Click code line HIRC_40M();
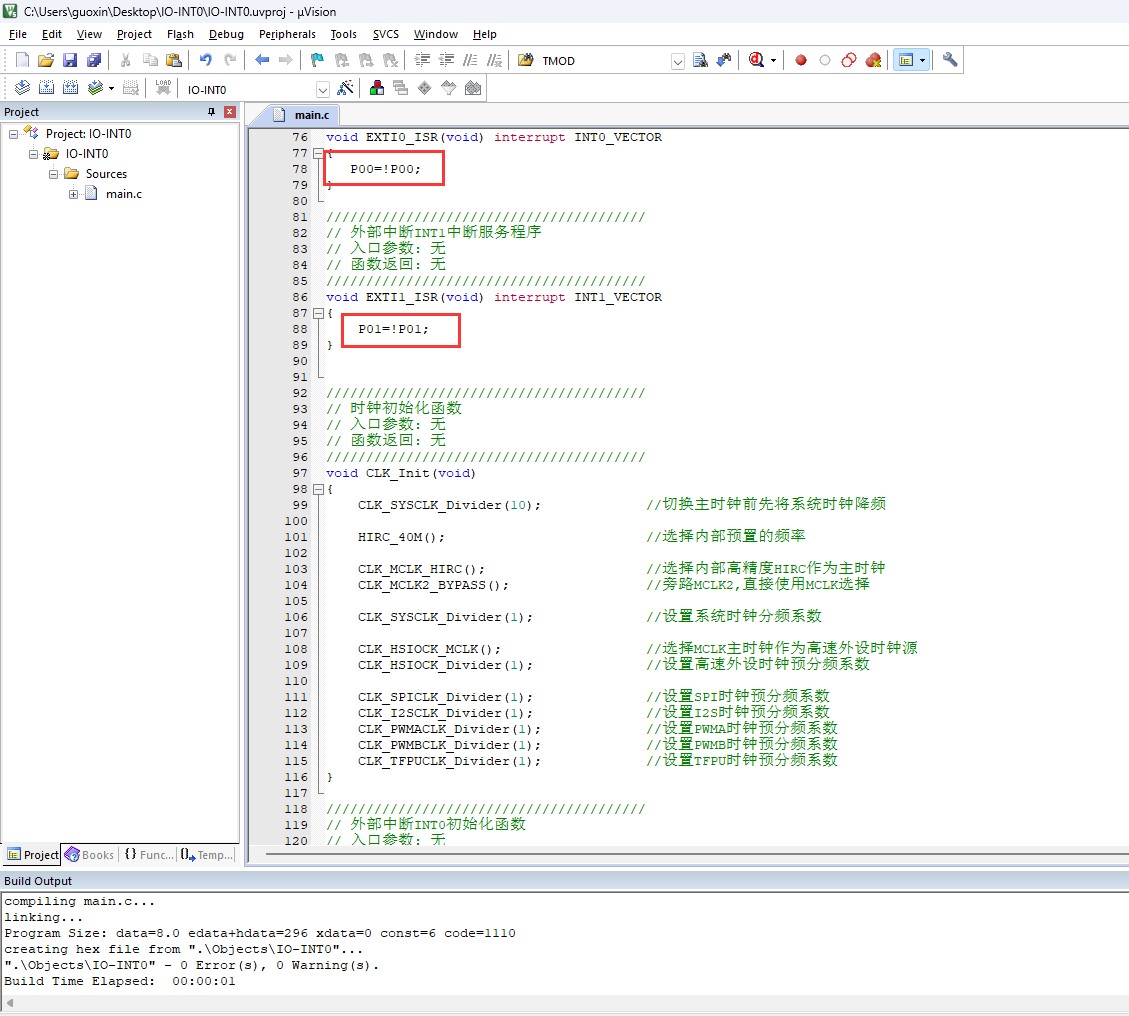This screenshot has width=1129, height=1016. click(401, 537)
